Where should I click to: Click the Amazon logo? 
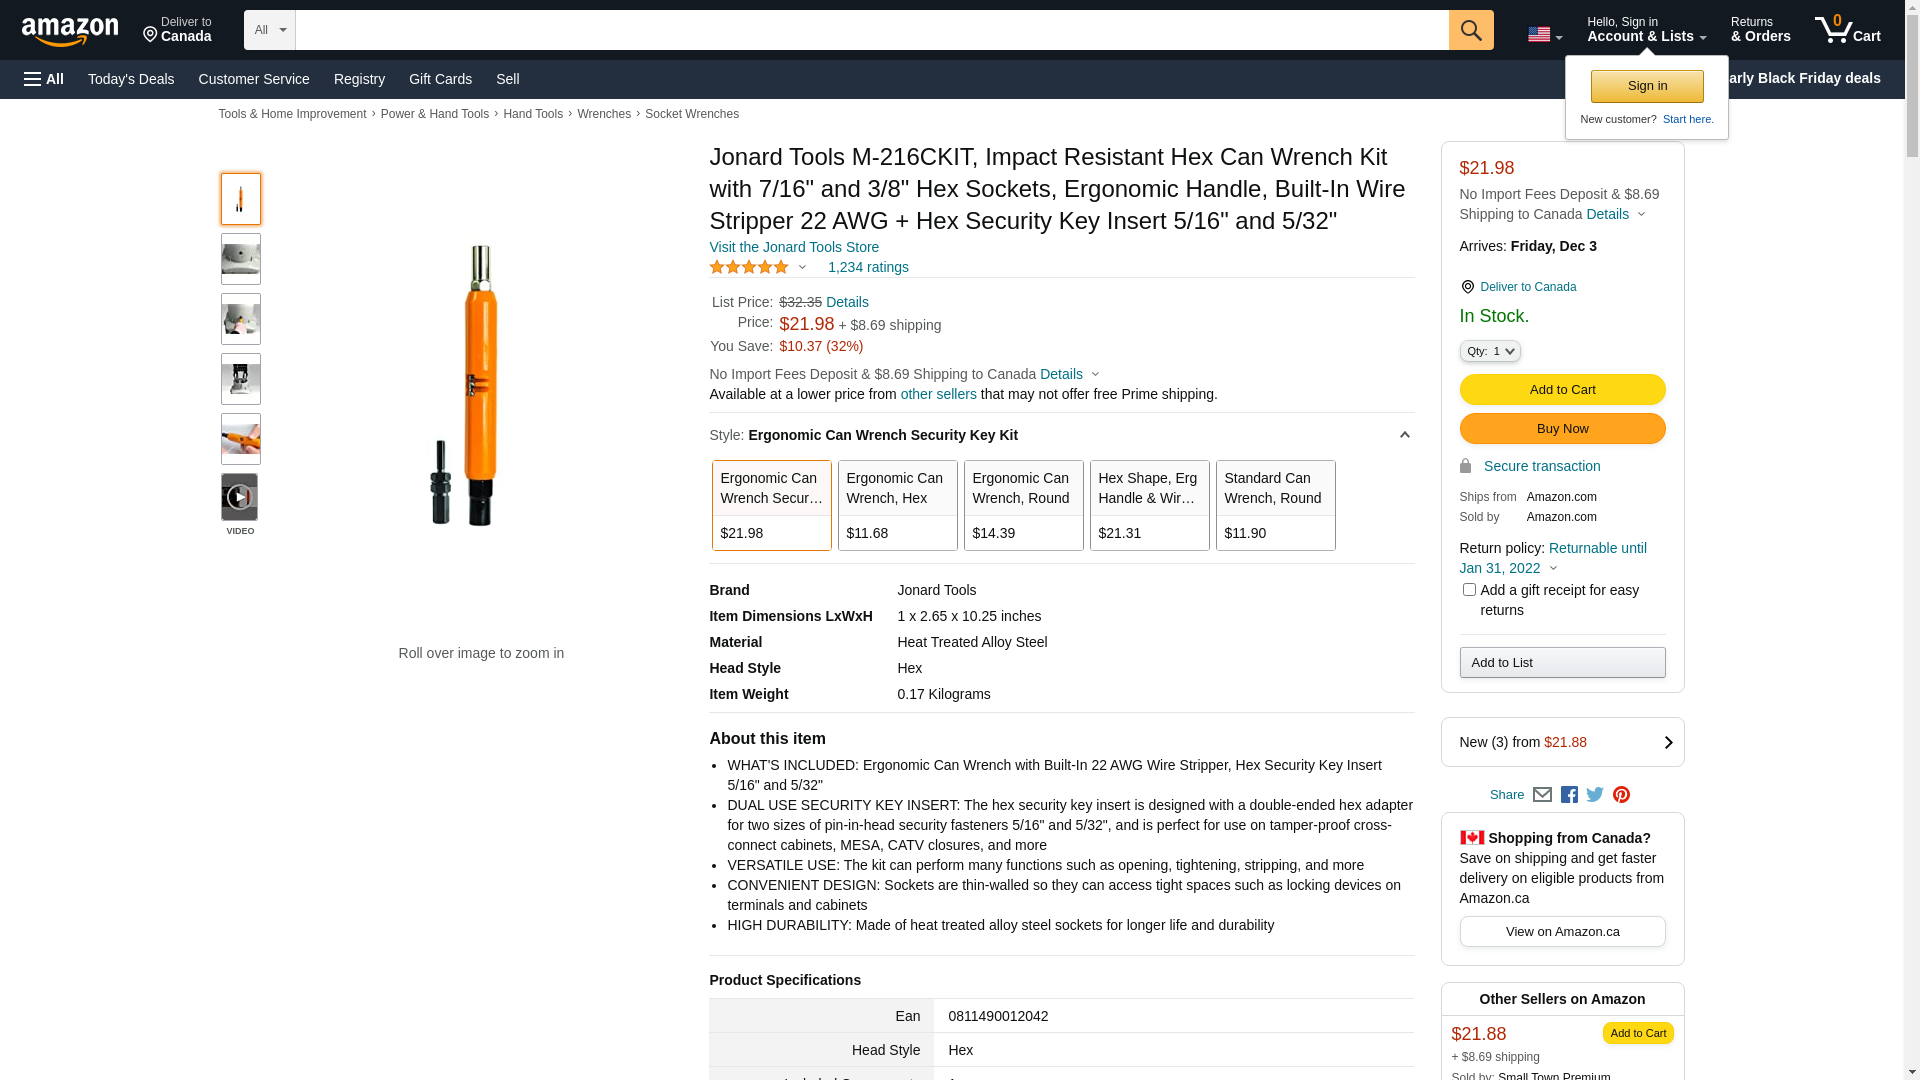pos(70,32)
